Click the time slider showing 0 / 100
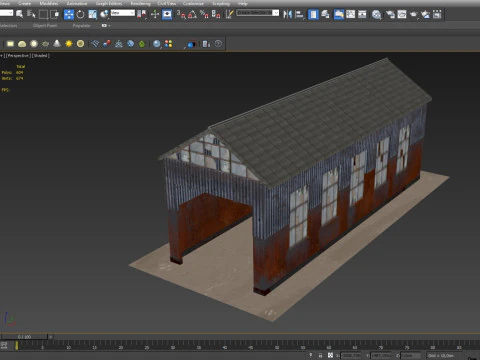Screen dimensions: 480x360 coord(24,337)
